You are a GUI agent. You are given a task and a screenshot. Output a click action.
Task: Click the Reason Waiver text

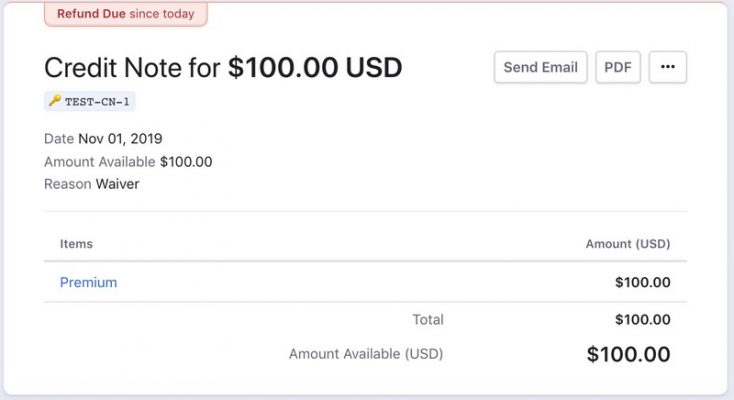pyautogui.click(x=91, y=184)
